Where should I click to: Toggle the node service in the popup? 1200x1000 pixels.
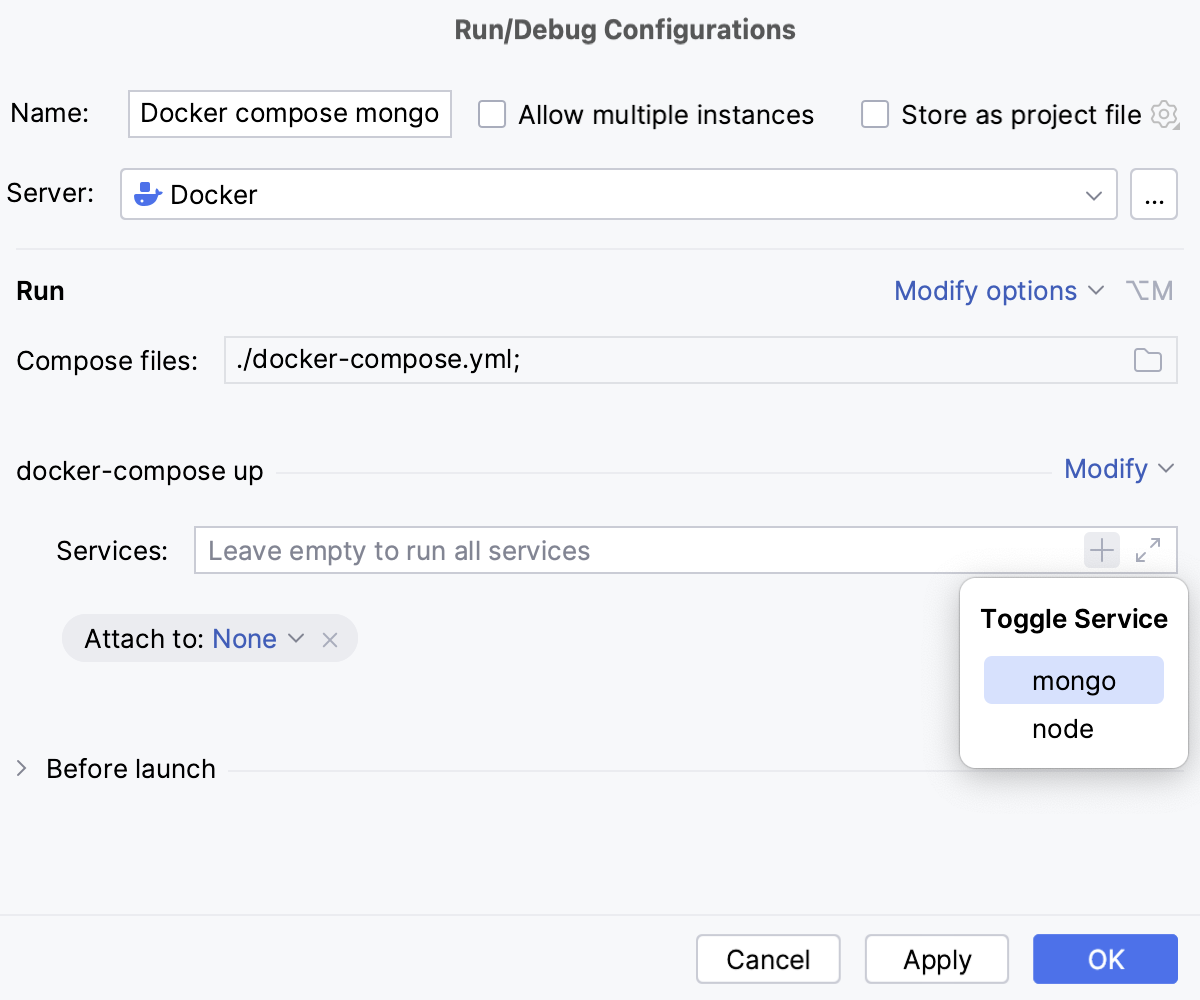(1062, 729)
